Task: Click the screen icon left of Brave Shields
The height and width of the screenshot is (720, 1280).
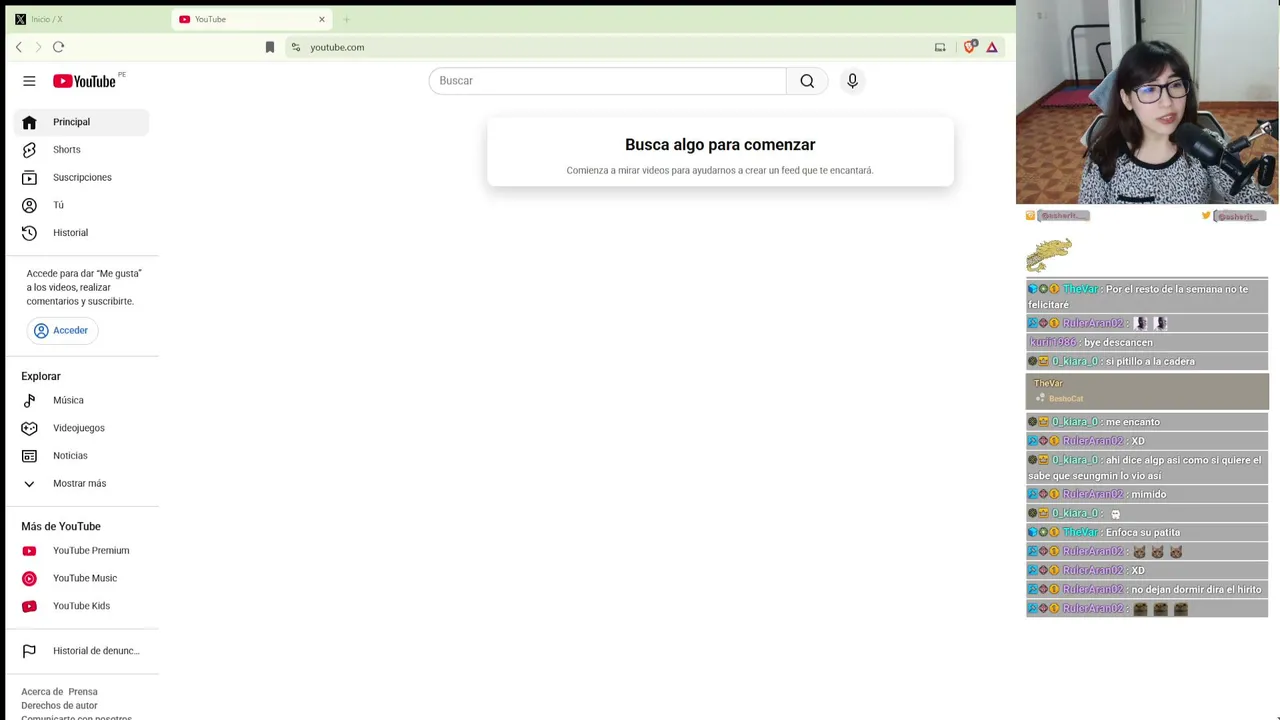Action: click(x=940, y=47)
